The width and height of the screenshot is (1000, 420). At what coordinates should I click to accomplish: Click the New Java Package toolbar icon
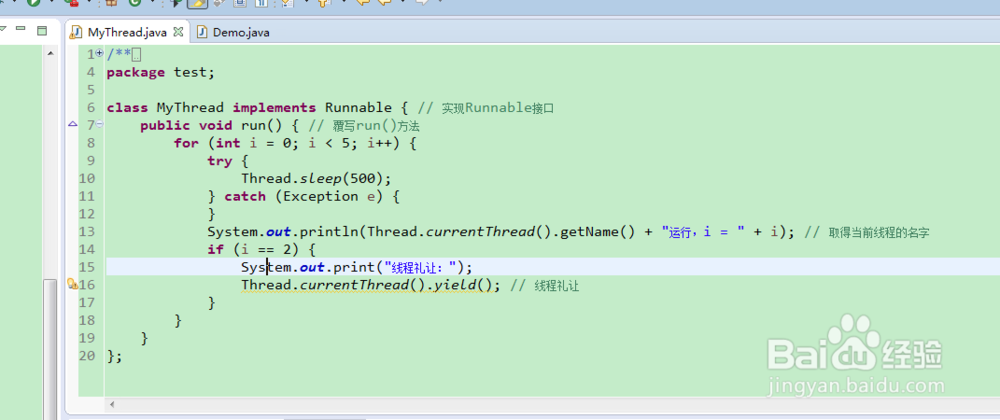111,3
